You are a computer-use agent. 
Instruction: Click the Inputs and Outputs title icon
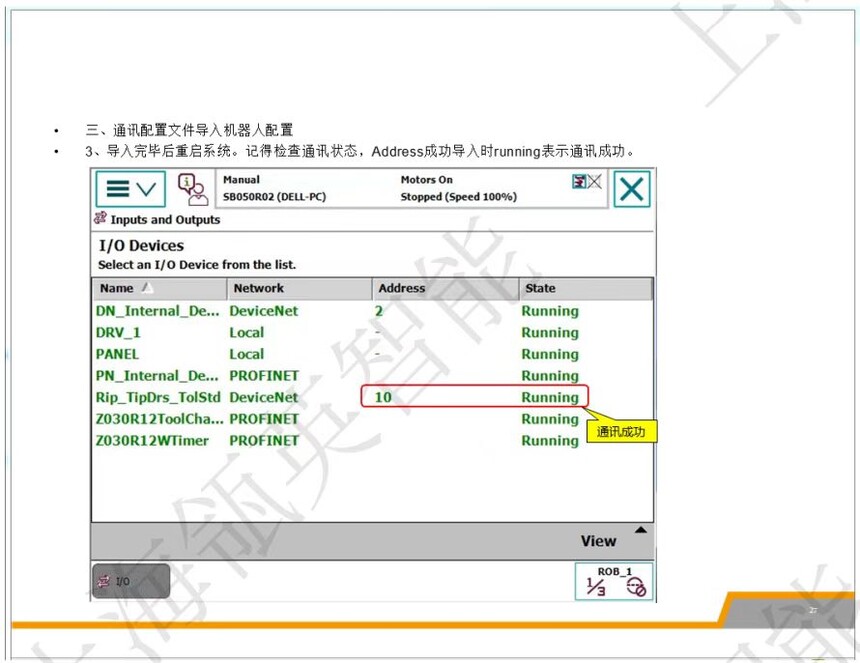[100, 218]
